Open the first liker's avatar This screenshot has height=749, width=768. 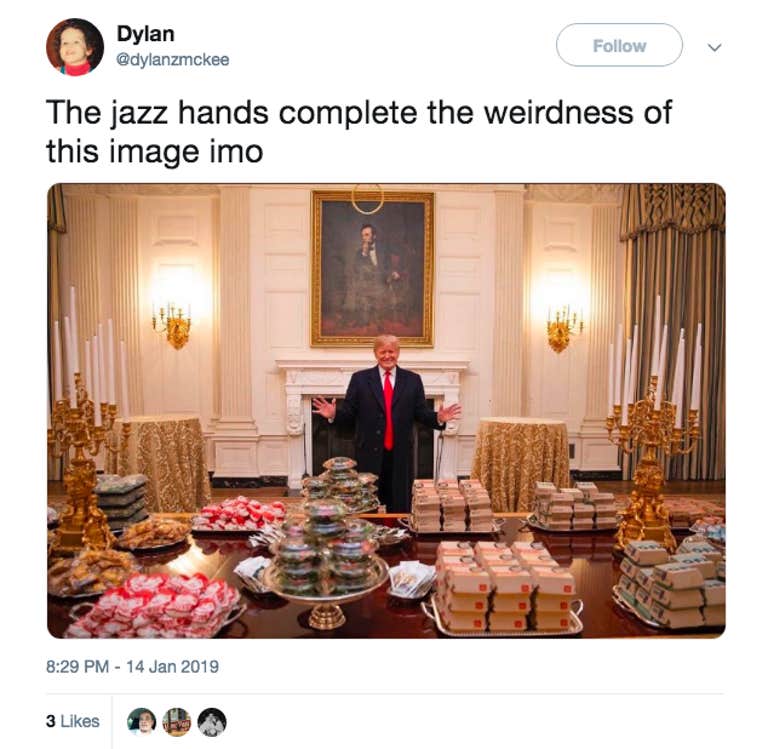tap(141, 722)
